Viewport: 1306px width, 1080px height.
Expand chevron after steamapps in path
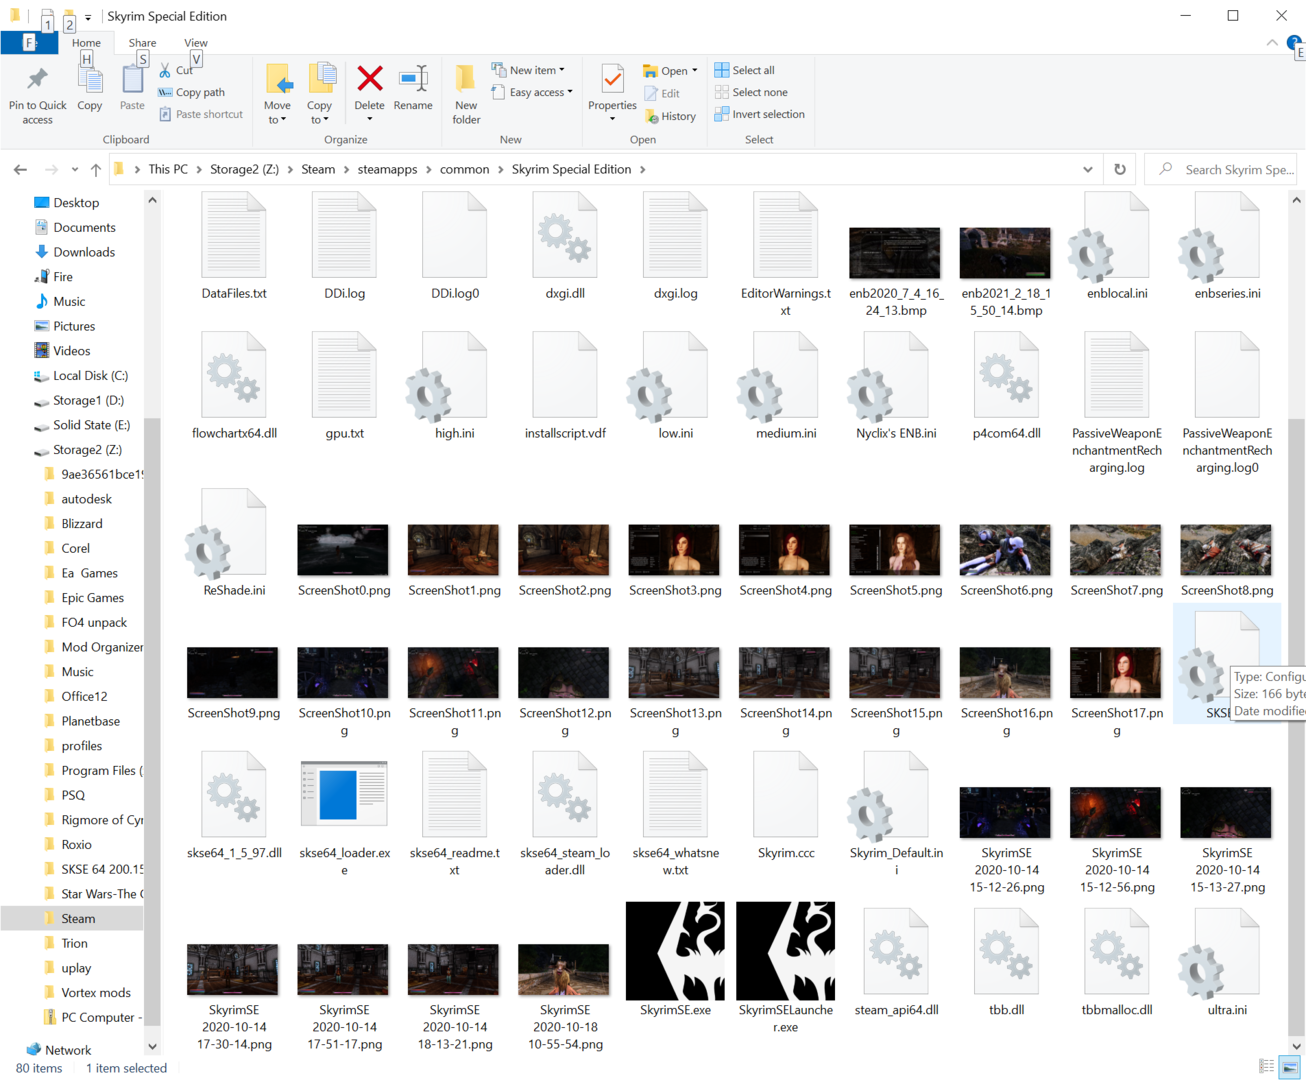pos(429,170)
